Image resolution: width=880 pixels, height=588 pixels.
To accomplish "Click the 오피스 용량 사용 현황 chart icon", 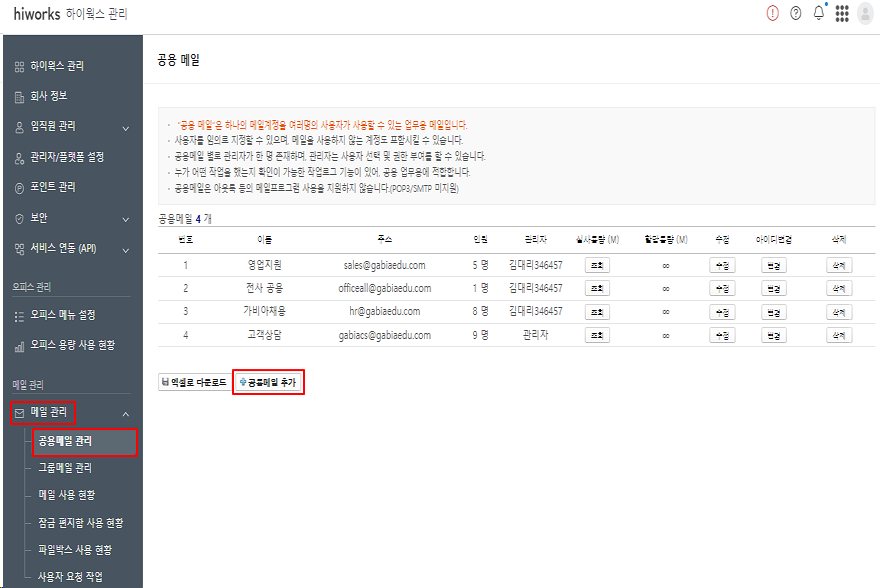I will pos(20,346).
